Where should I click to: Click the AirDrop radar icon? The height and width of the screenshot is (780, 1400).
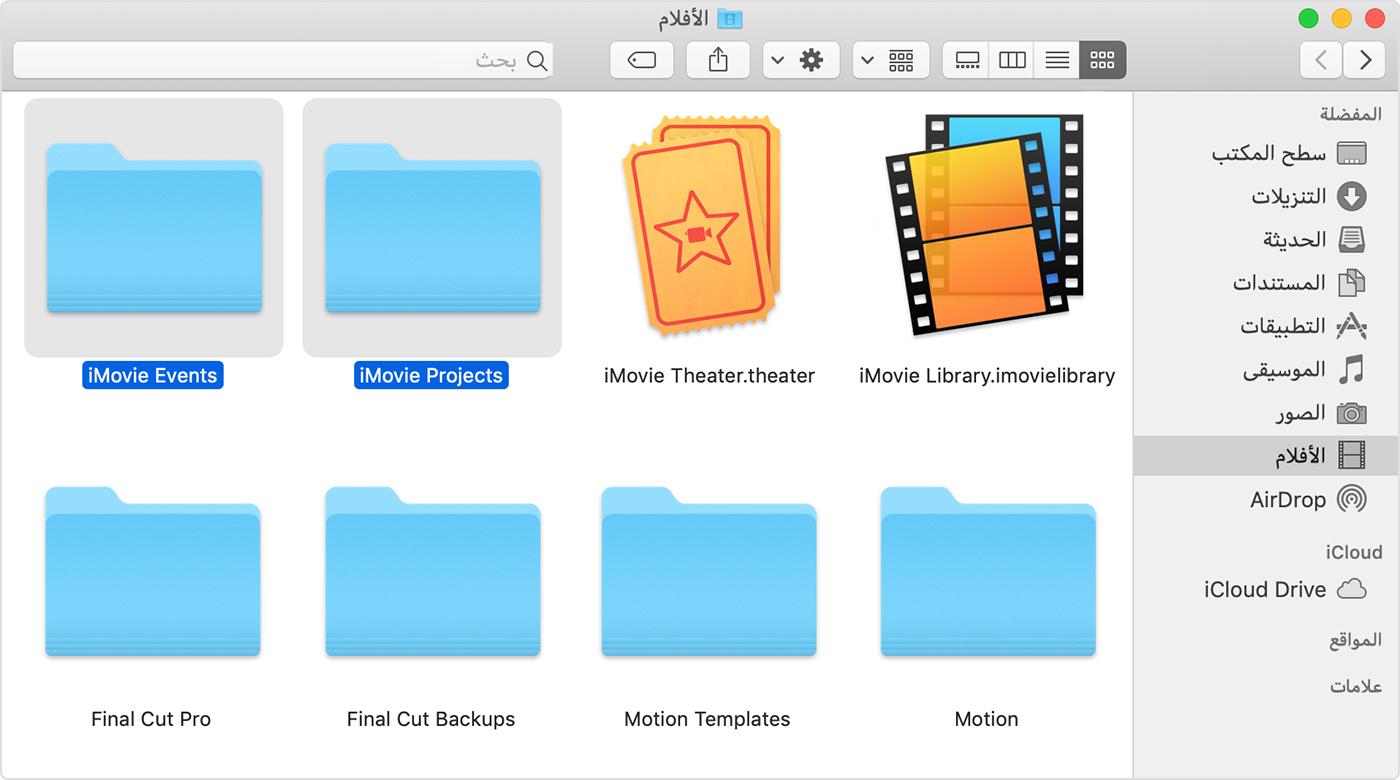pos(1351,498)
